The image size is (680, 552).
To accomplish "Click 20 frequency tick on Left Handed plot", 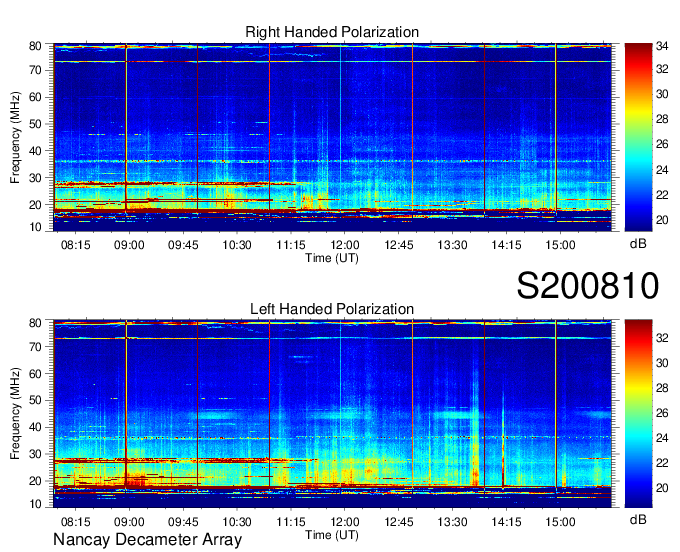I will pyautogui.click(x=35, y=481).
